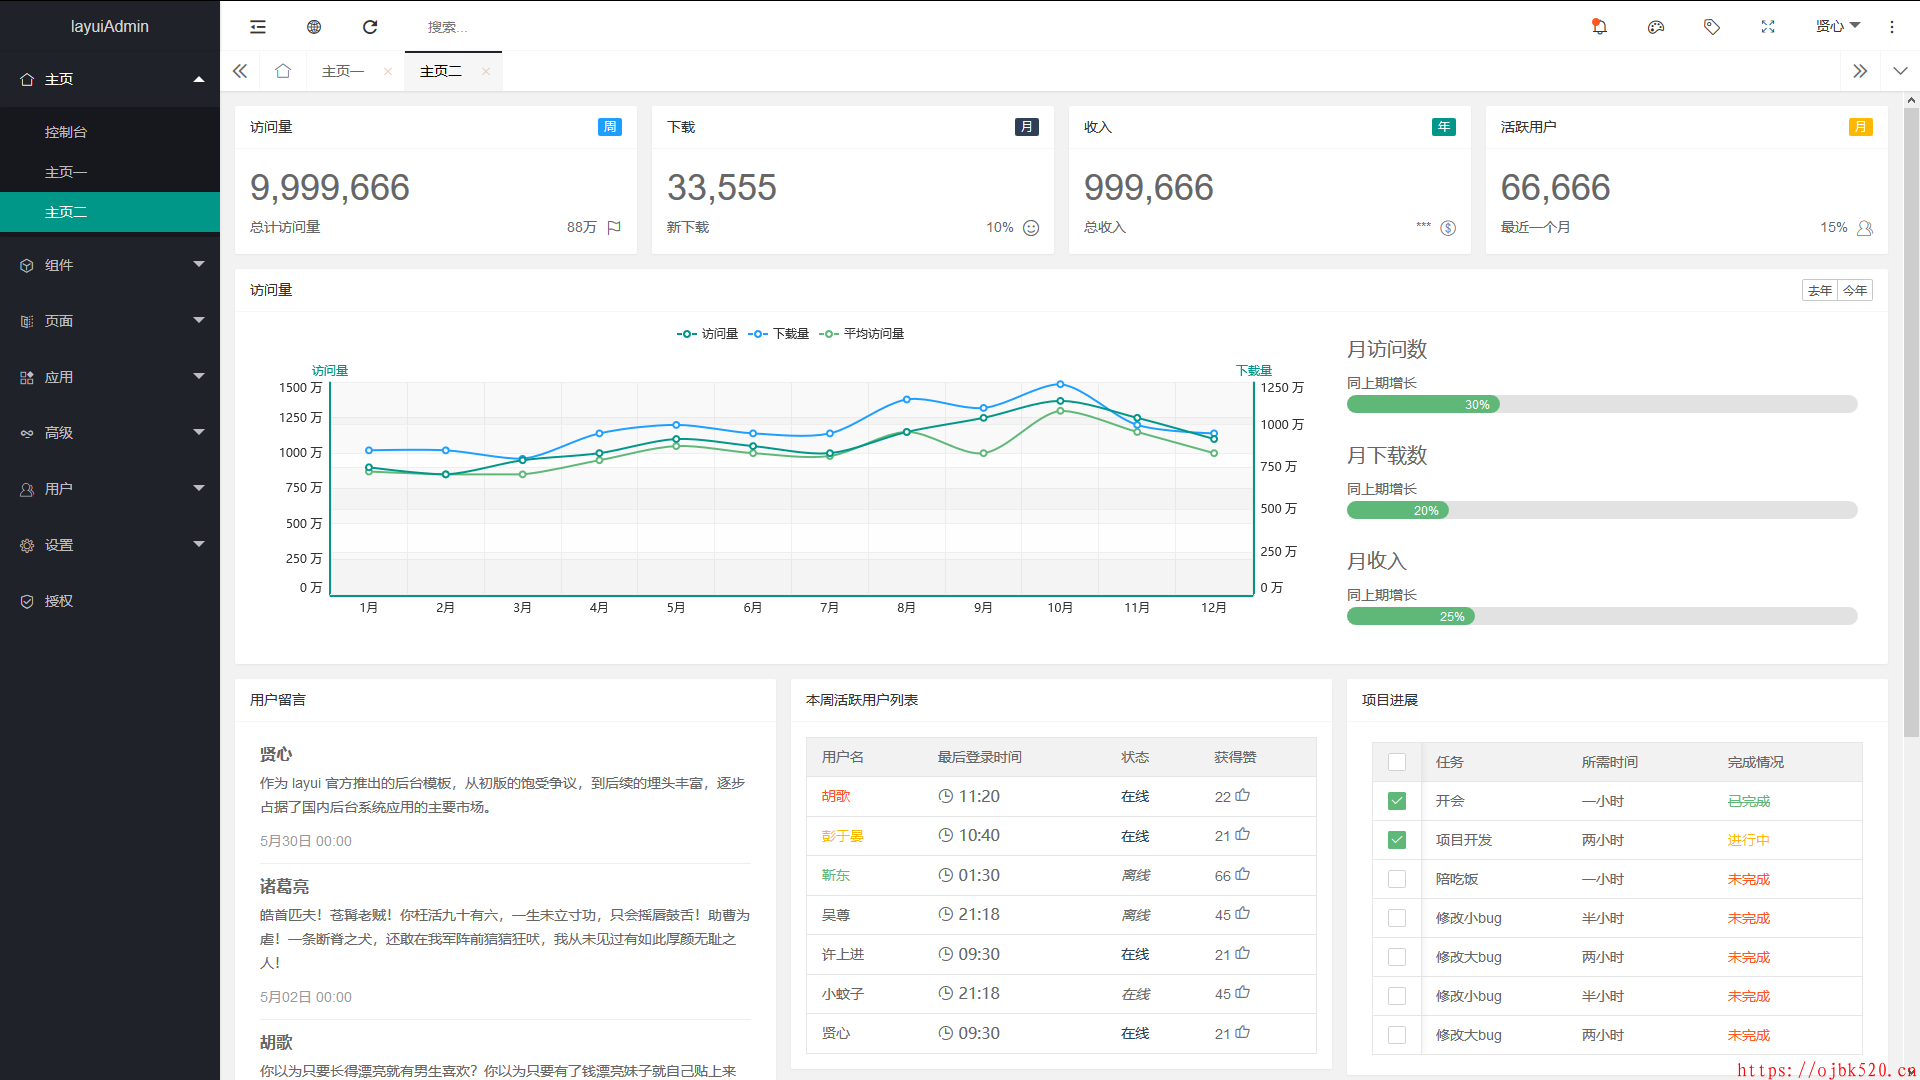The image size is (1920, 1080).
Task: Open the theme palette icon
Action: click(1656, 27)
